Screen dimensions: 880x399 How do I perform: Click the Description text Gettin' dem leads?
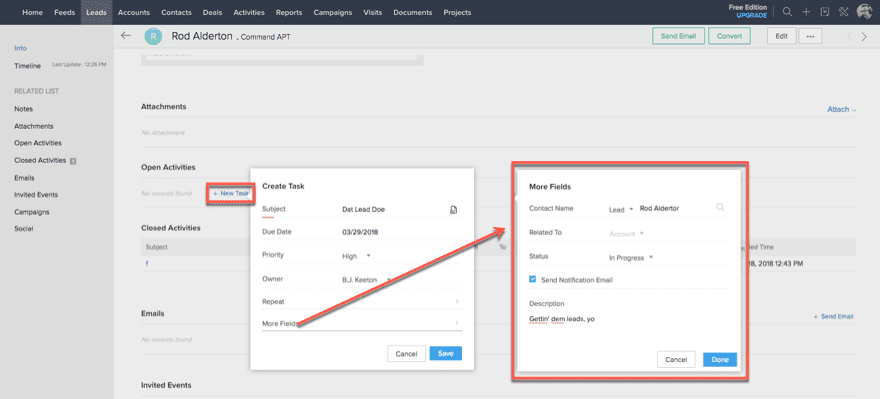click(562, 319)
